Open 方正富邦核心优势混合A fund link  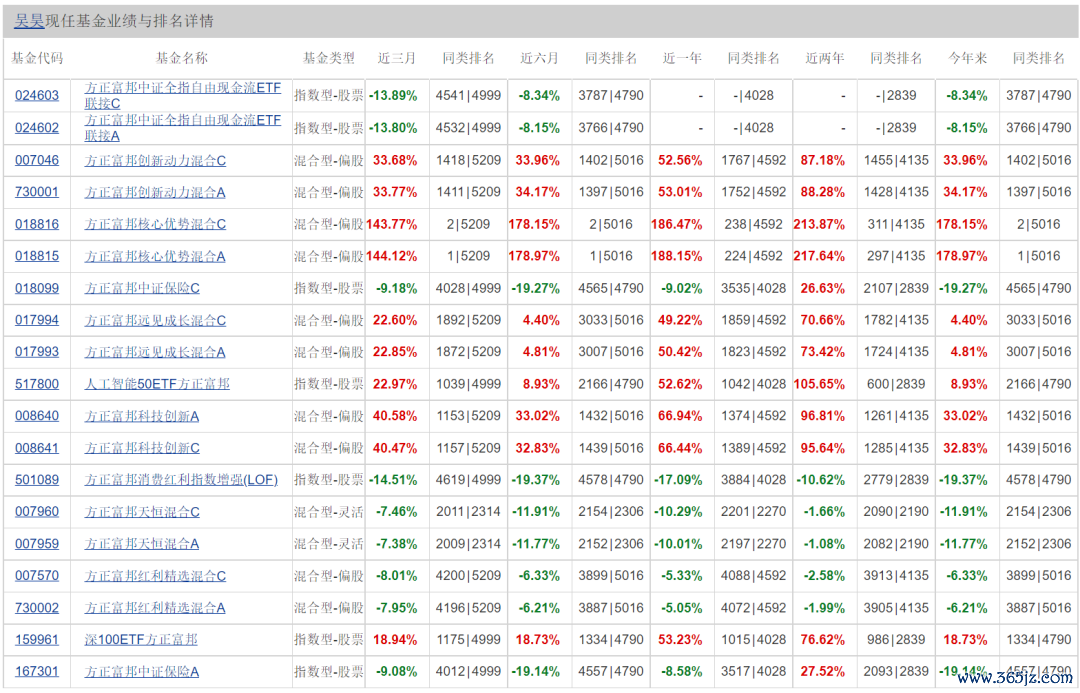[155, 256]
